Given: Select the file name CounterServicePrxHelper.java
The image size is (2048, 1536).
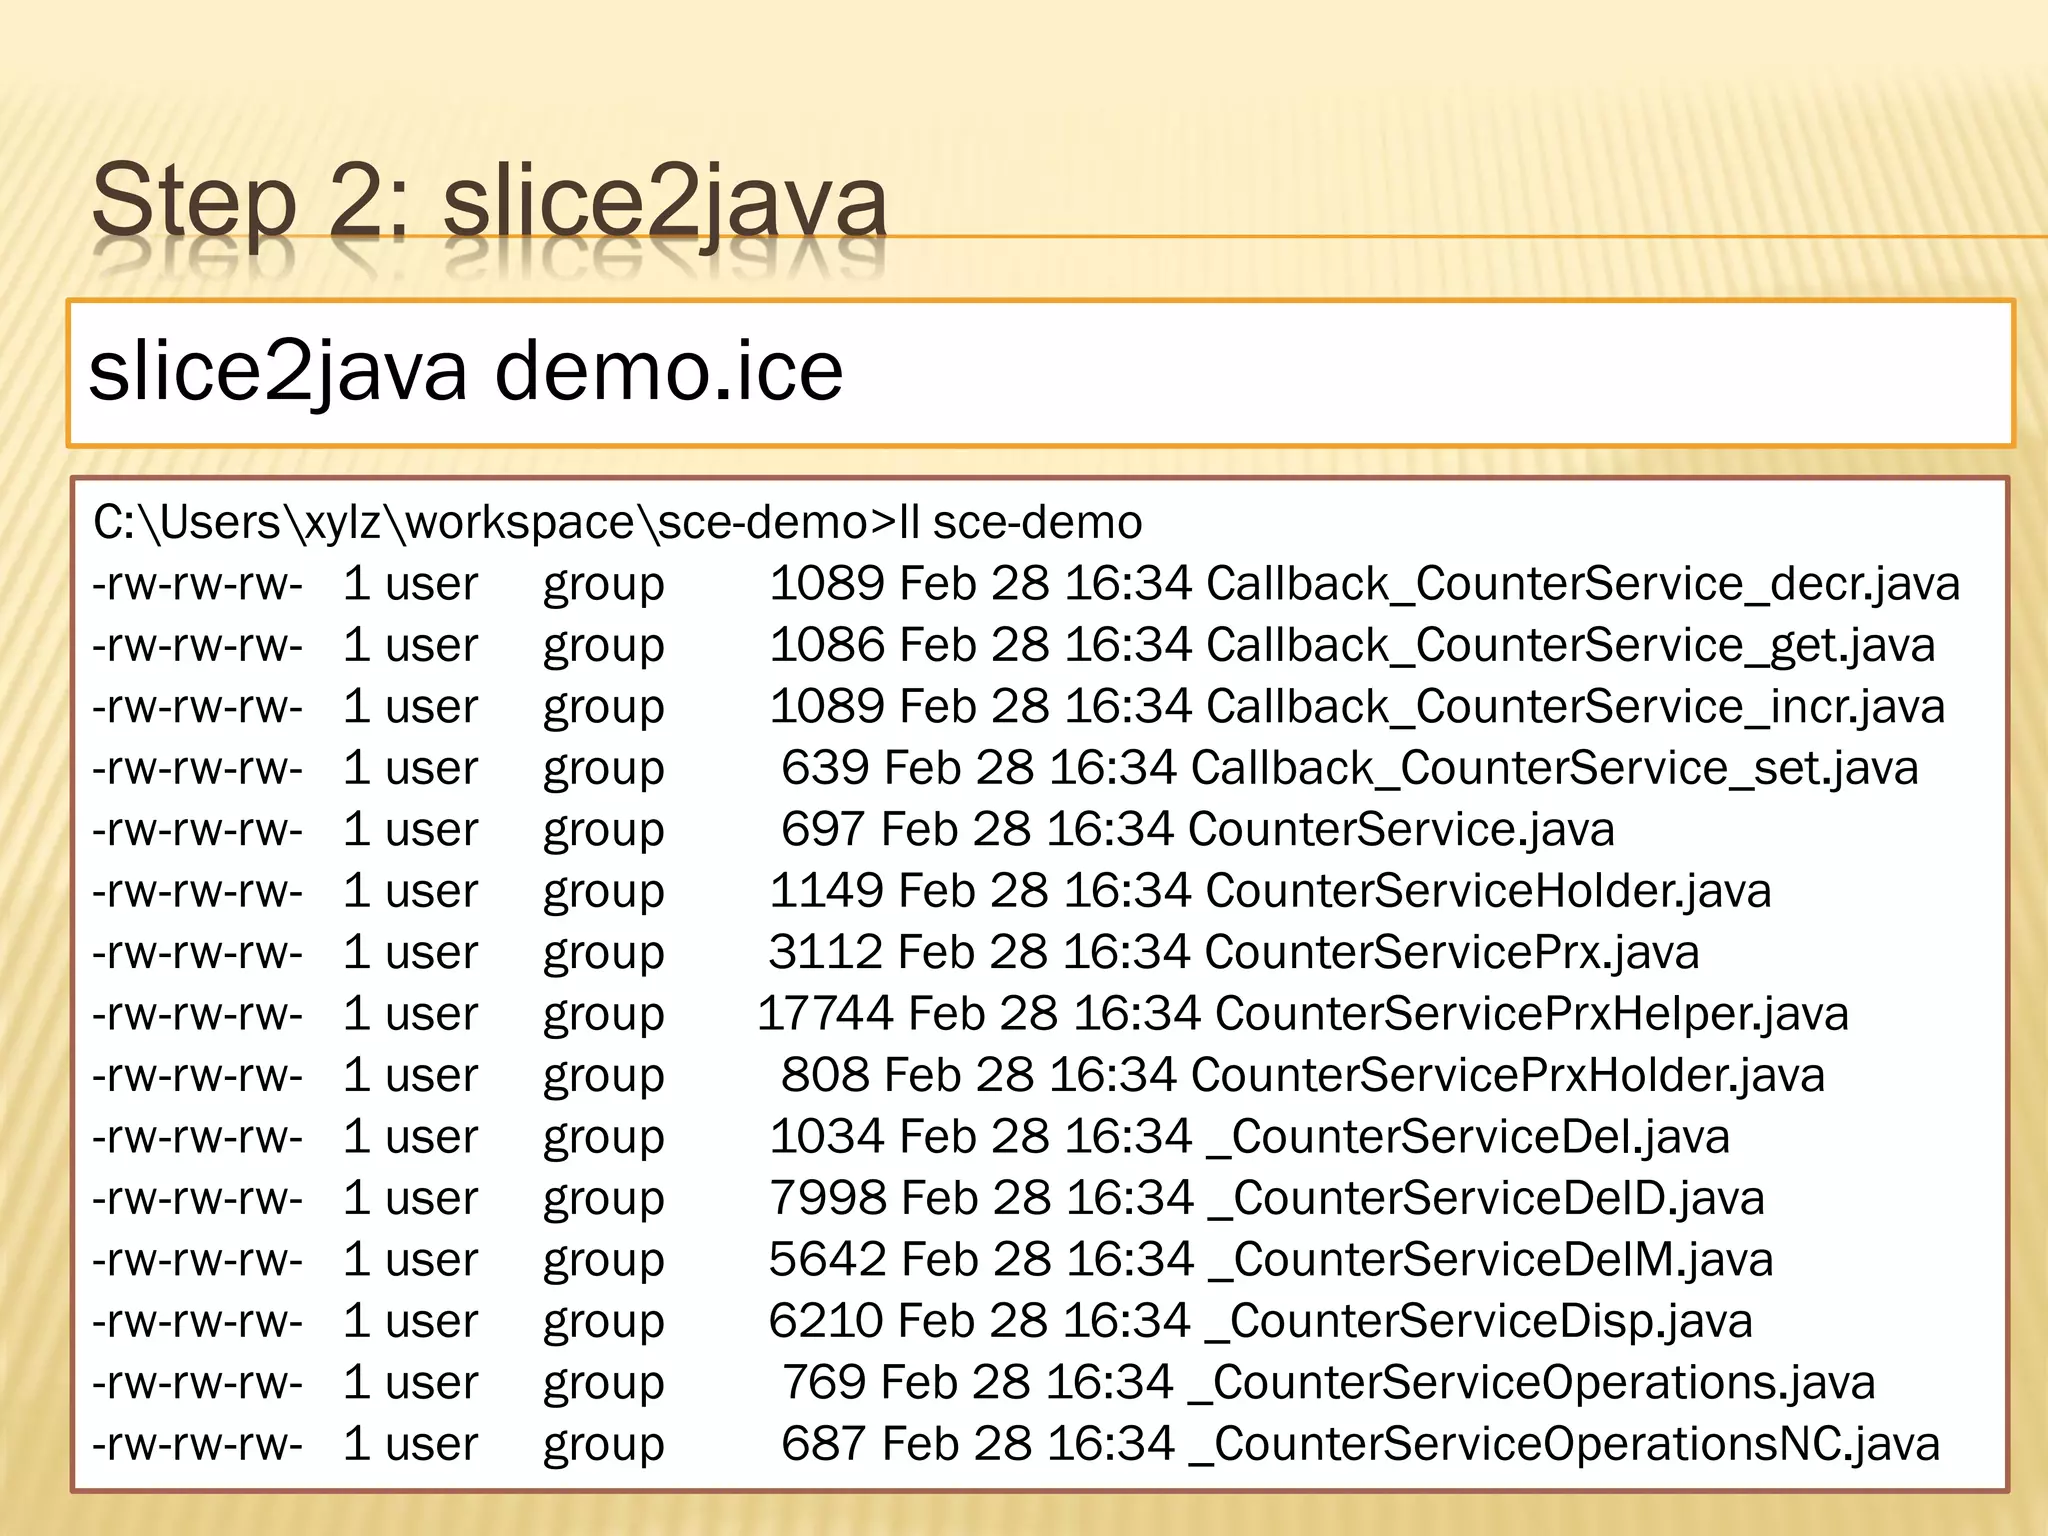Looking at the screenshot, I should click(1532, 1014).
